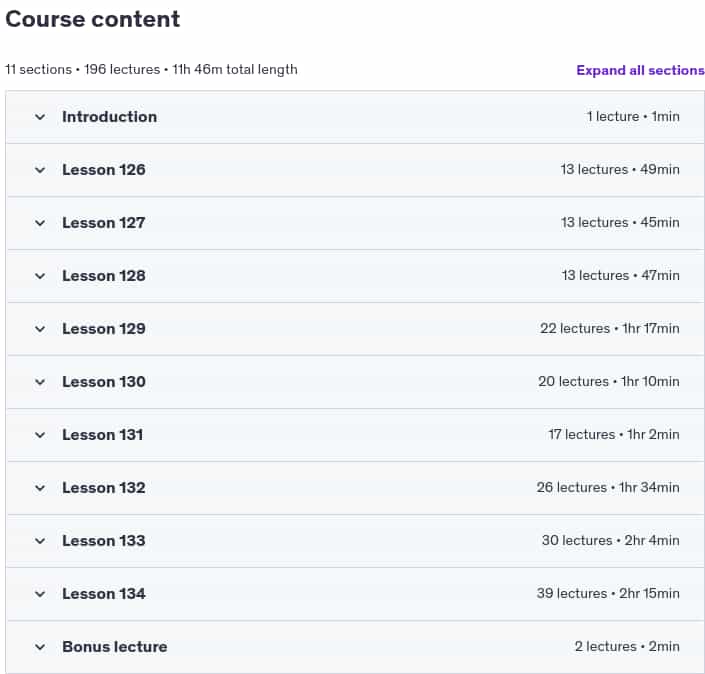
Task: Click '2 lectures • 2min' text
Action: coord(627,647)
